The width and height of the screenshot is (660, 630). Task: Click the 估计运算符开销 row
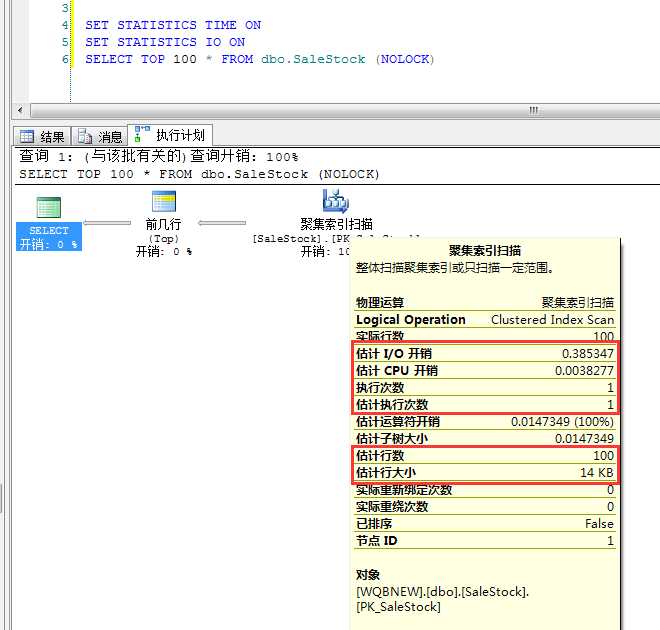(x=484, y=421)
